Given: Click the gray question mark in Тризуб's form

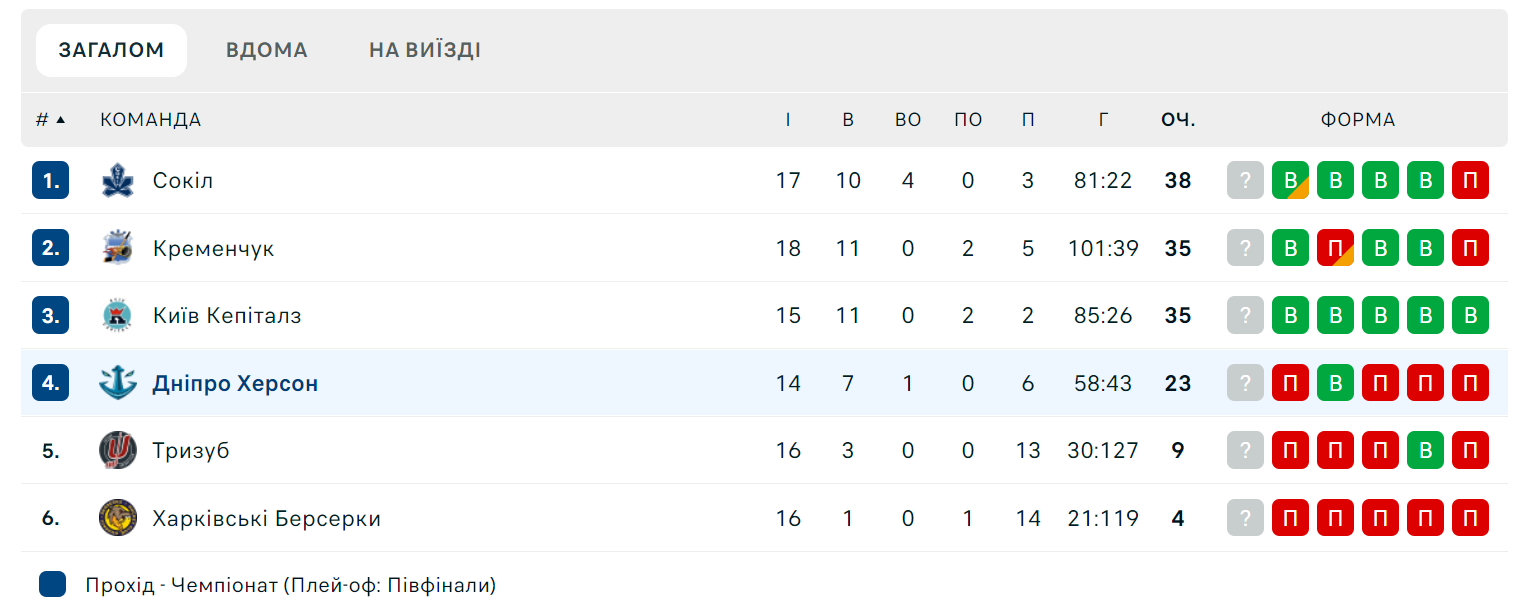Looking at the screenshot, I should coord(1245,451).
